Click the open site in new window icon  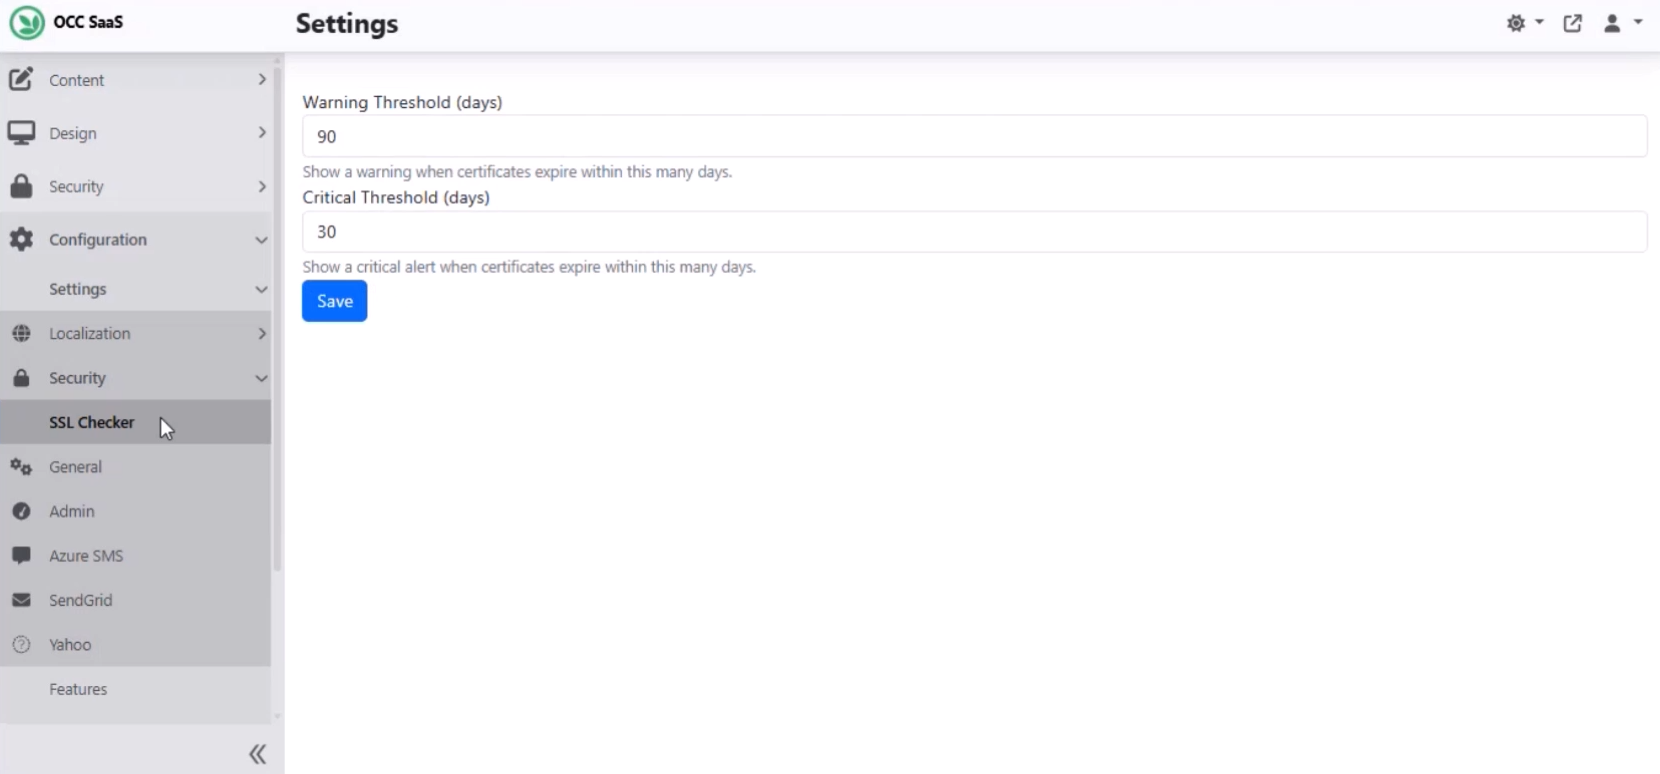[1573, 23]
